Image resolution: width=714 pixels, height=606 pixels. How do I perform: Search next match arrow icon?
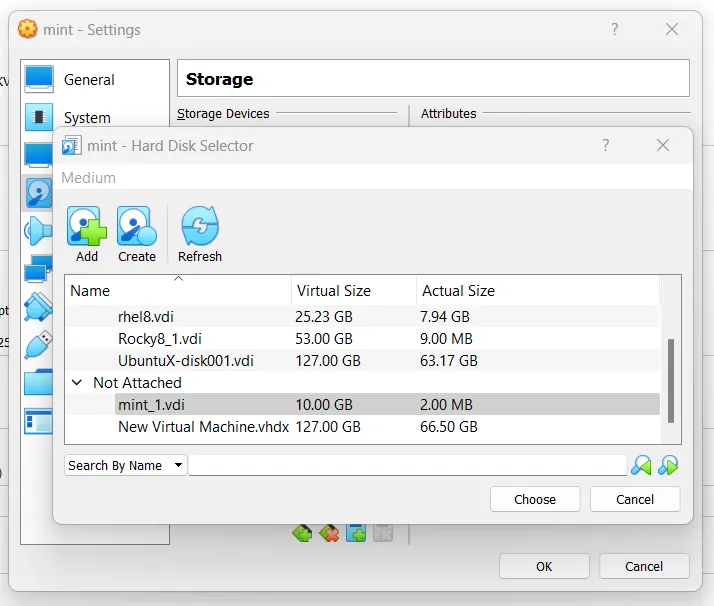click(668, 465)
